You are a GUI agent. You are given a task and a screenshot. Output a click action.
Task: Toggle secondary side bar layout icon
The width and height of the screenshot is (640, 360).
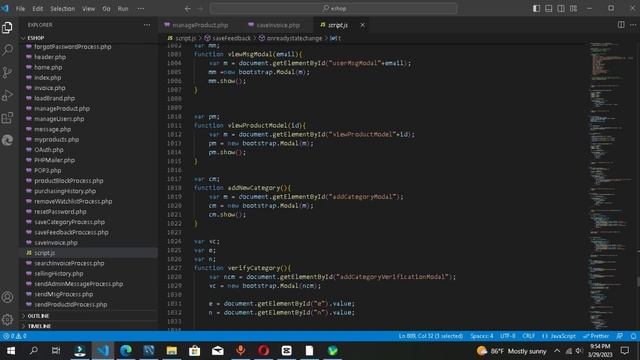click(x=561, y=8)
